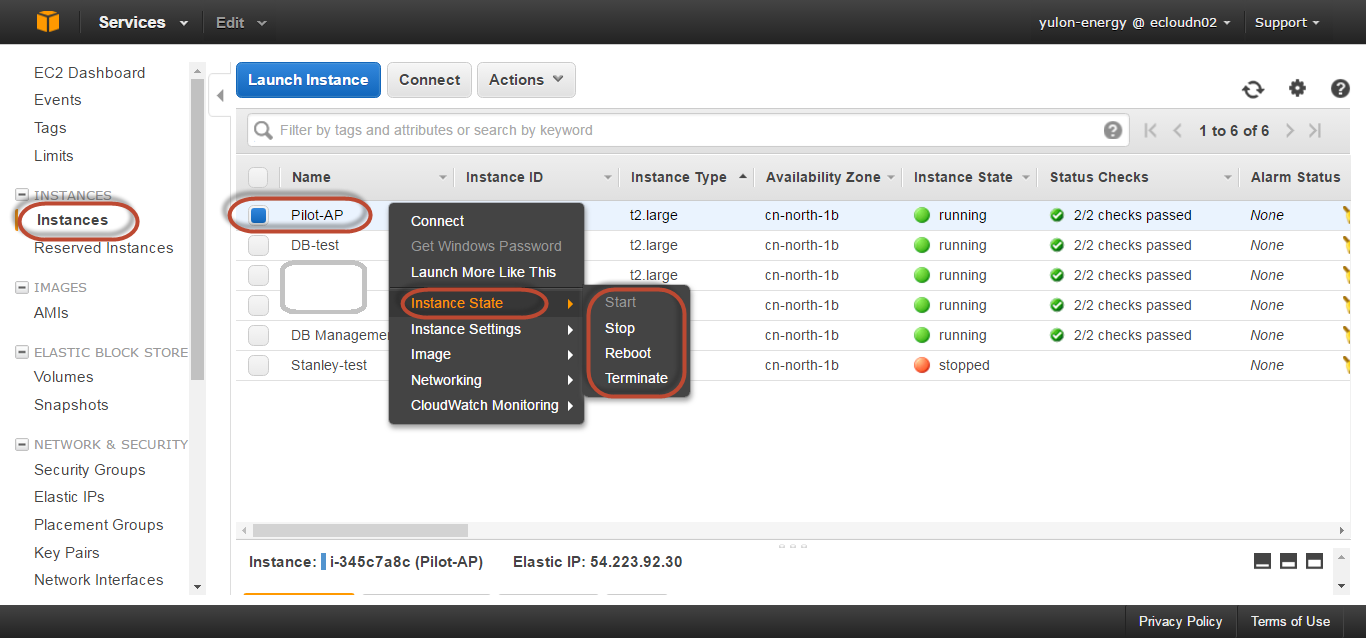Image resolution: width=1366 pixels, height=638 pixels.
Task: Open Security Groups in the sidebar
Action: 89,470
